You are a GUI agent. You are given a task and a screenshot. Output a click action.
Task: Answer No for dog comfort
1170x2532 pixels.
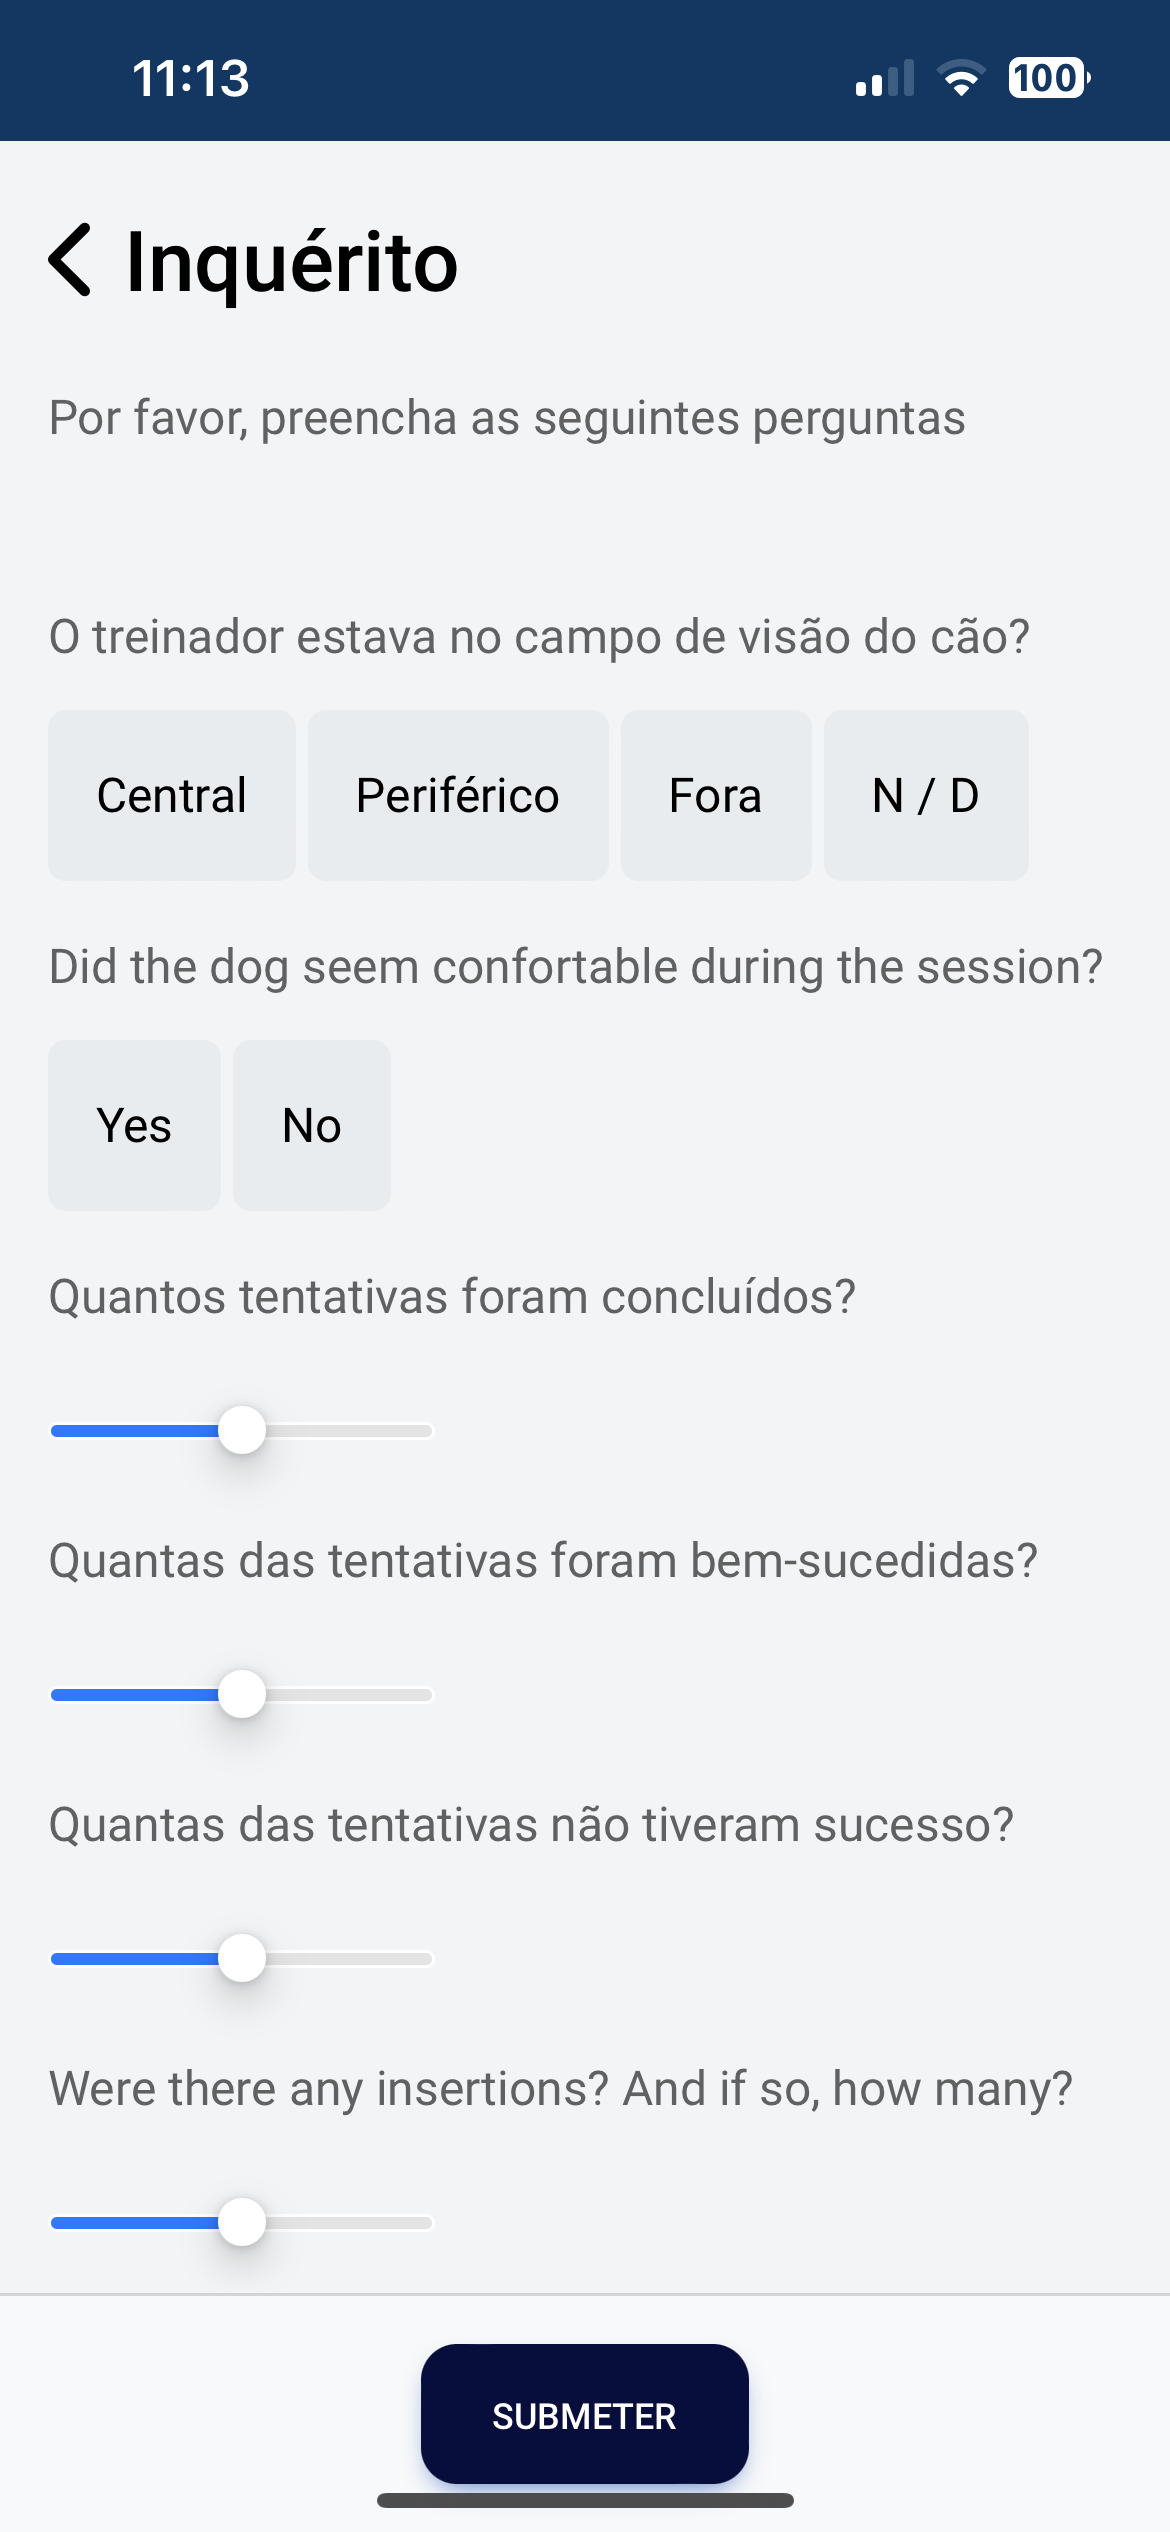tap(312, 1126)
